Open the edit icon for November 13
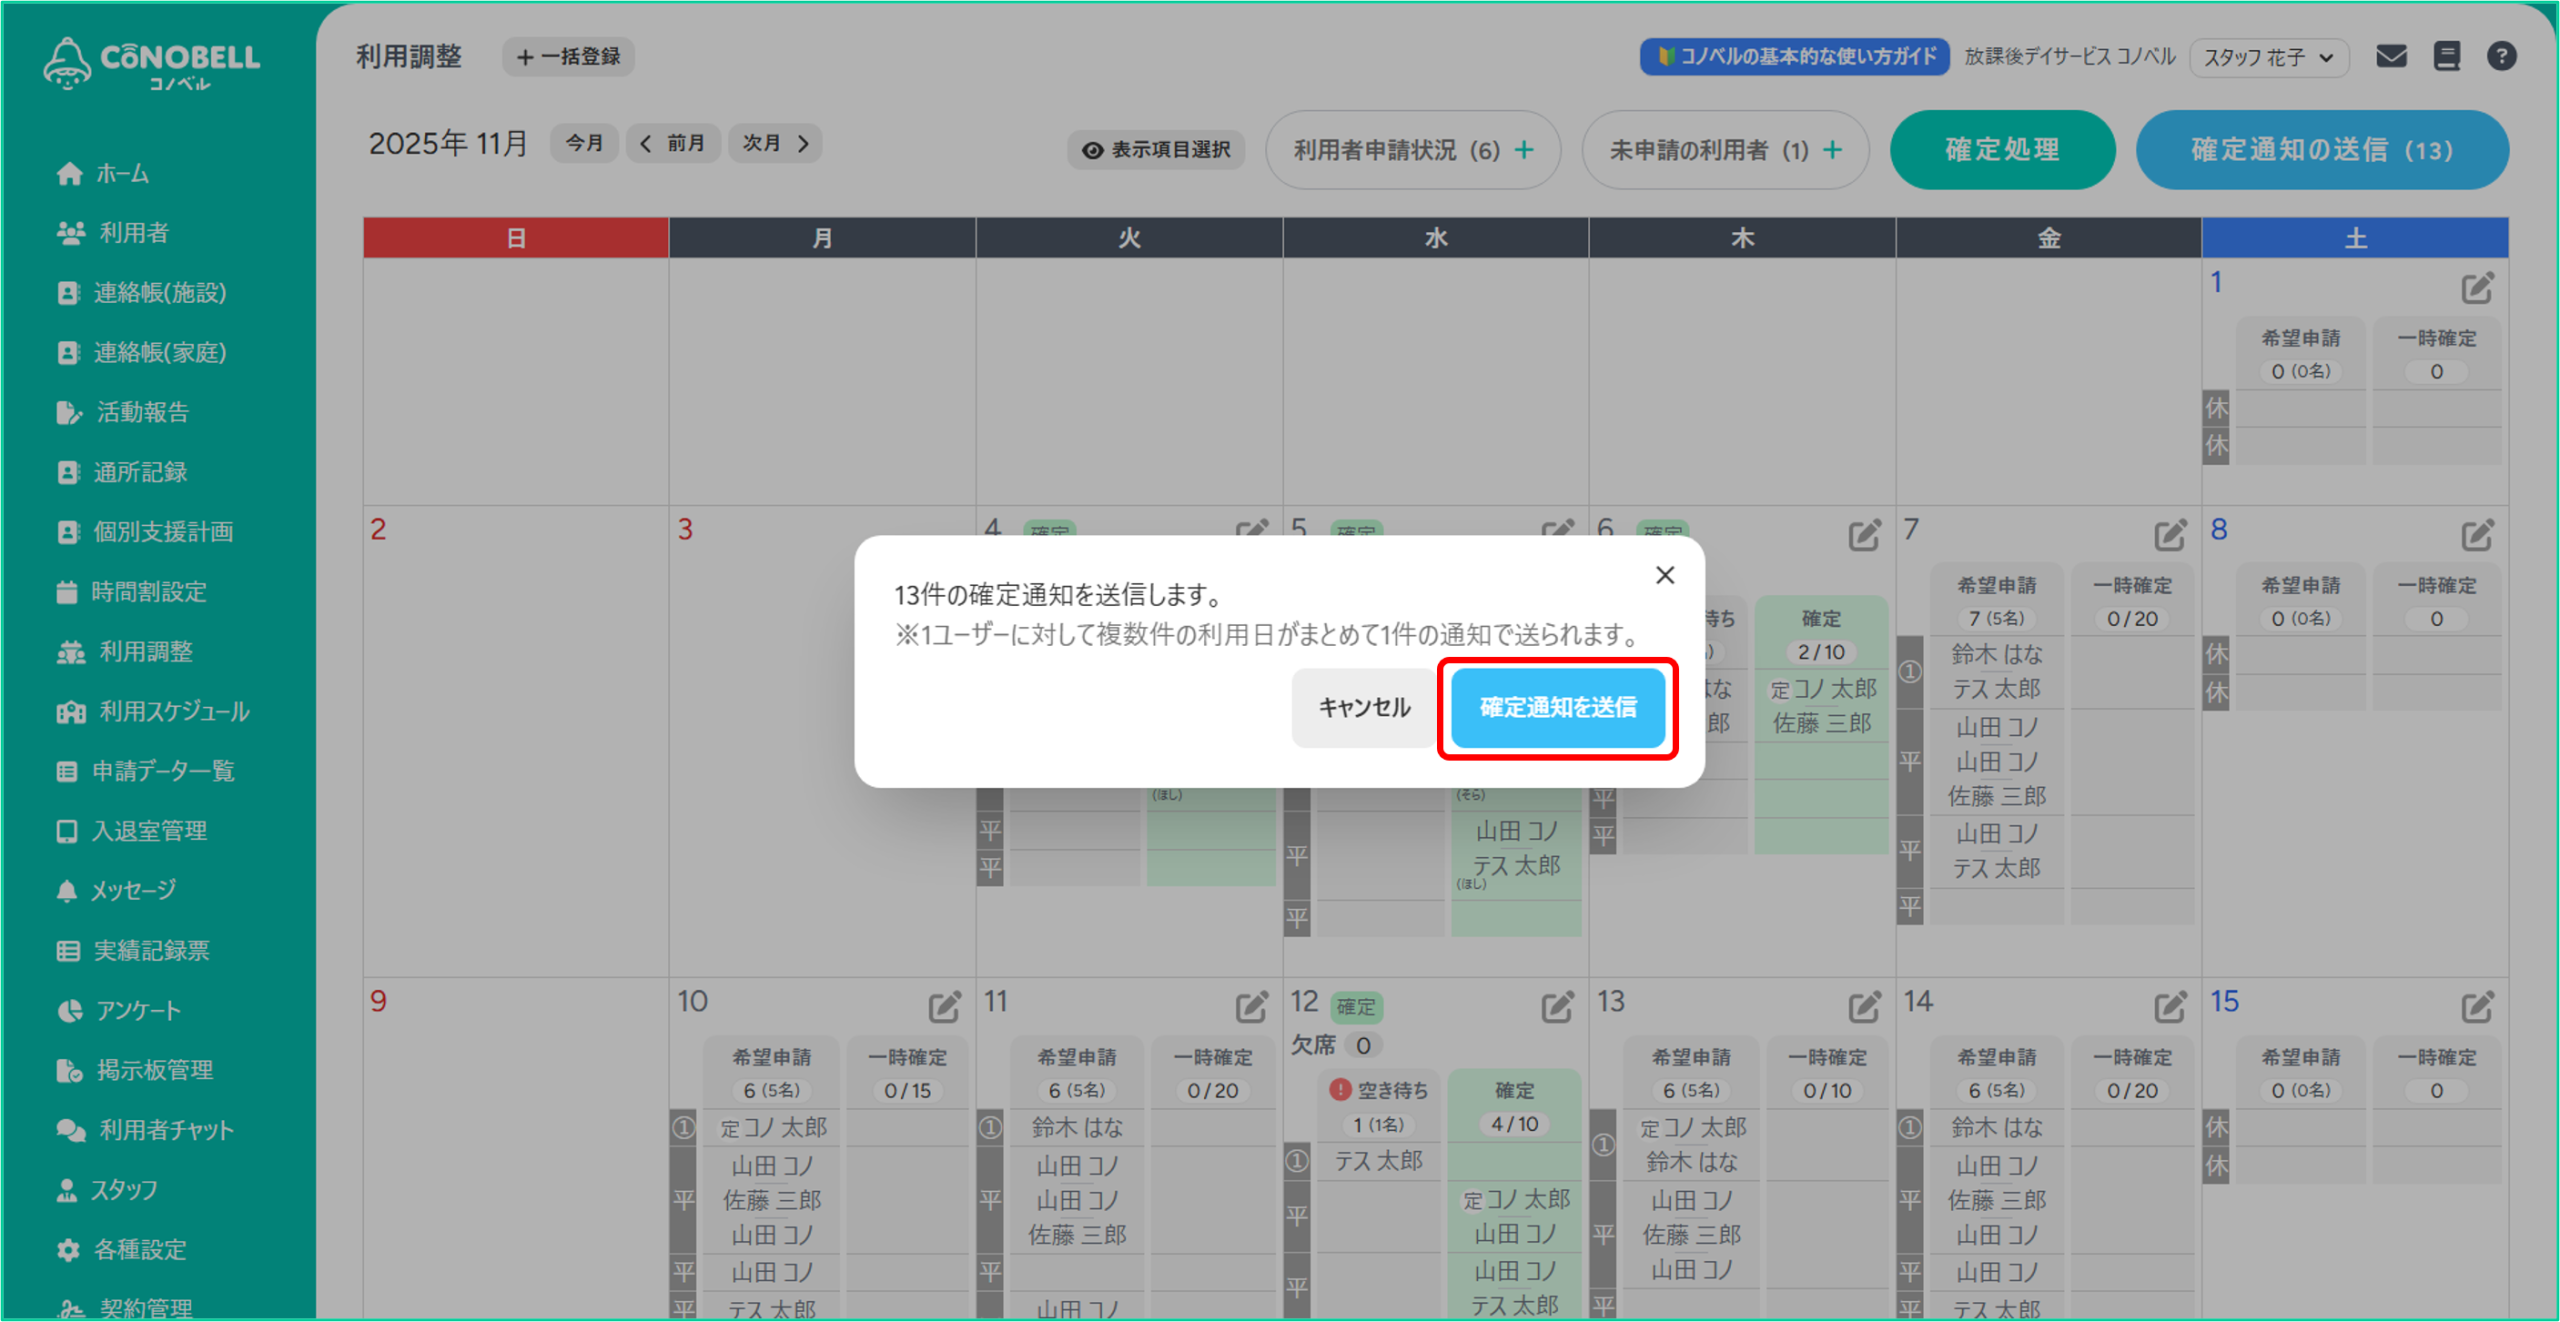 pos(1863,1007)
